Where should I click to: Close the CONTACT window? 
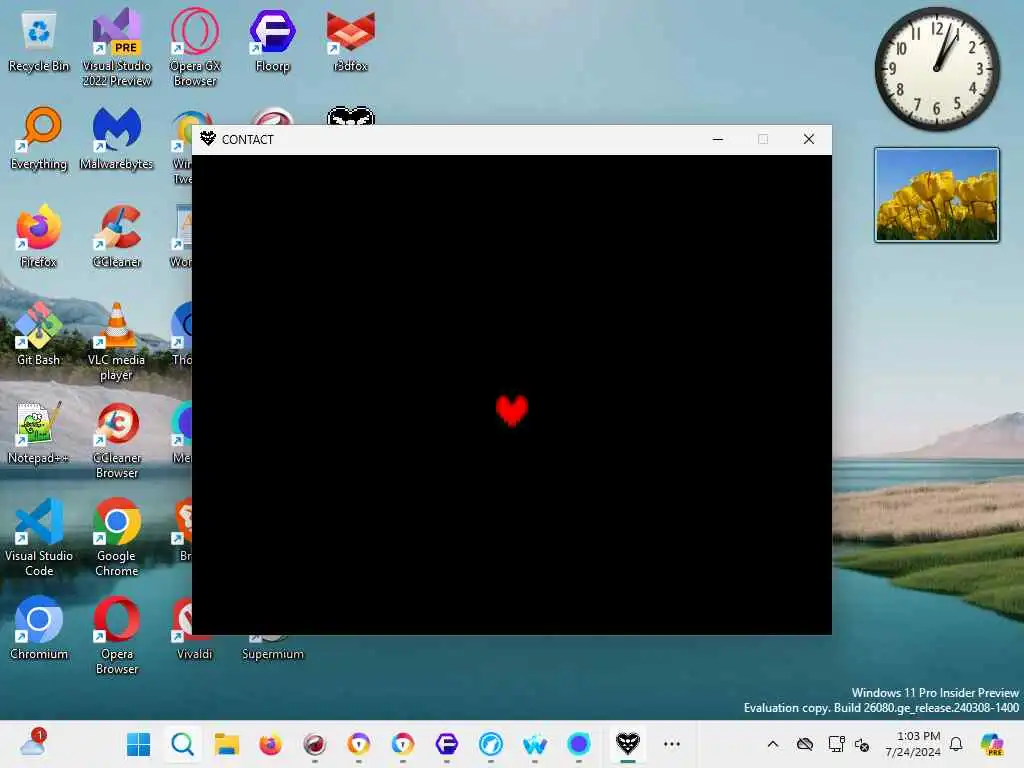point(808,139)
